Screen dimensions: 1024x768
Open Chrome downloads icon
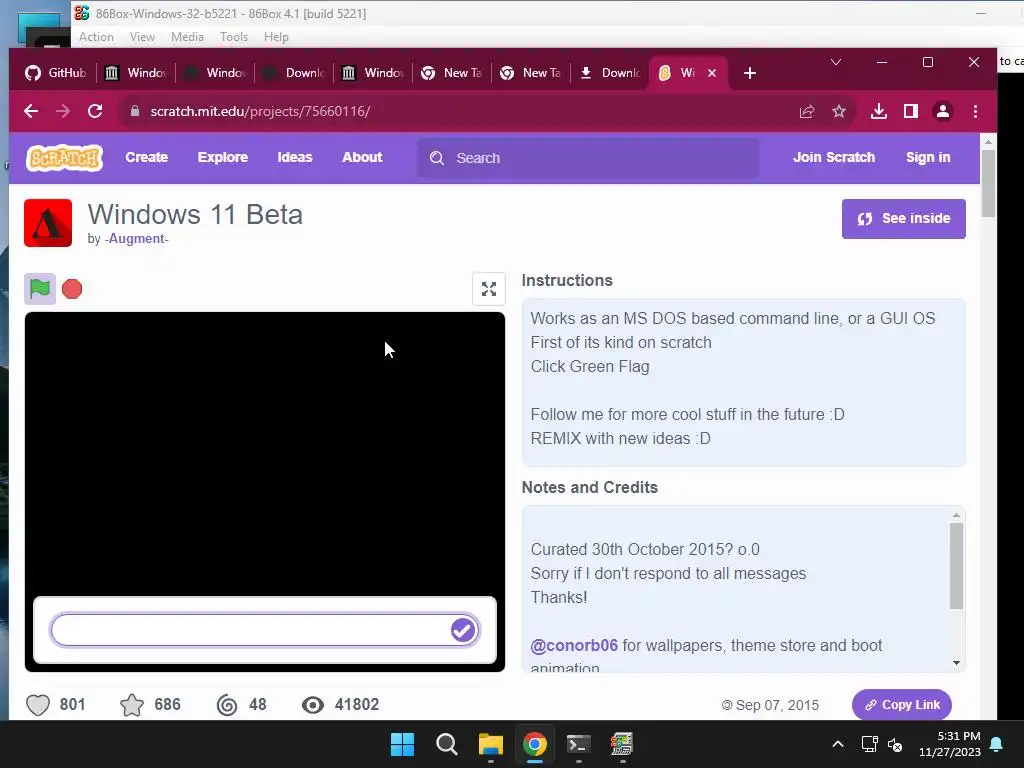(x=879, y=111)
